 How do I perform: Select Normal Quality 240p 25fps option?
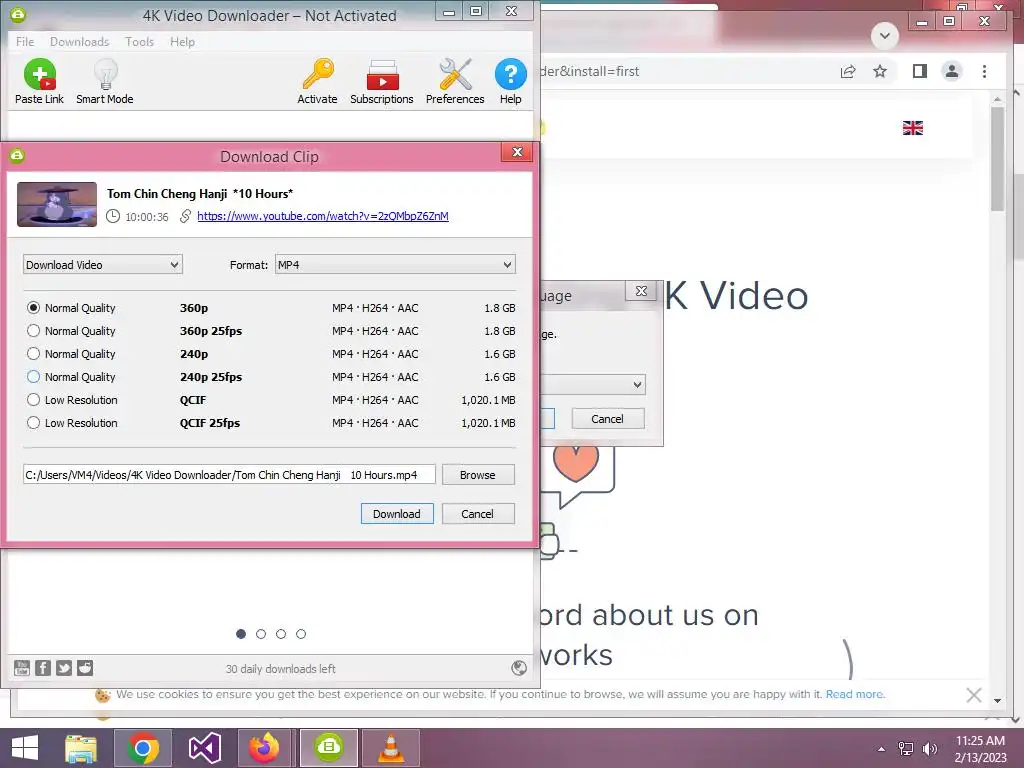(33, 377)
